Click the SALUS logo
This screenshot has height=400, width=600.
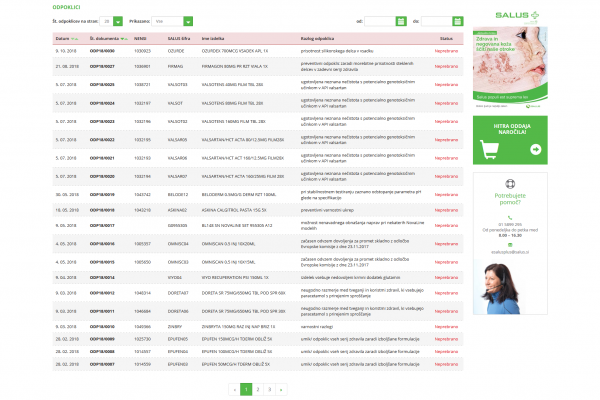517,15
